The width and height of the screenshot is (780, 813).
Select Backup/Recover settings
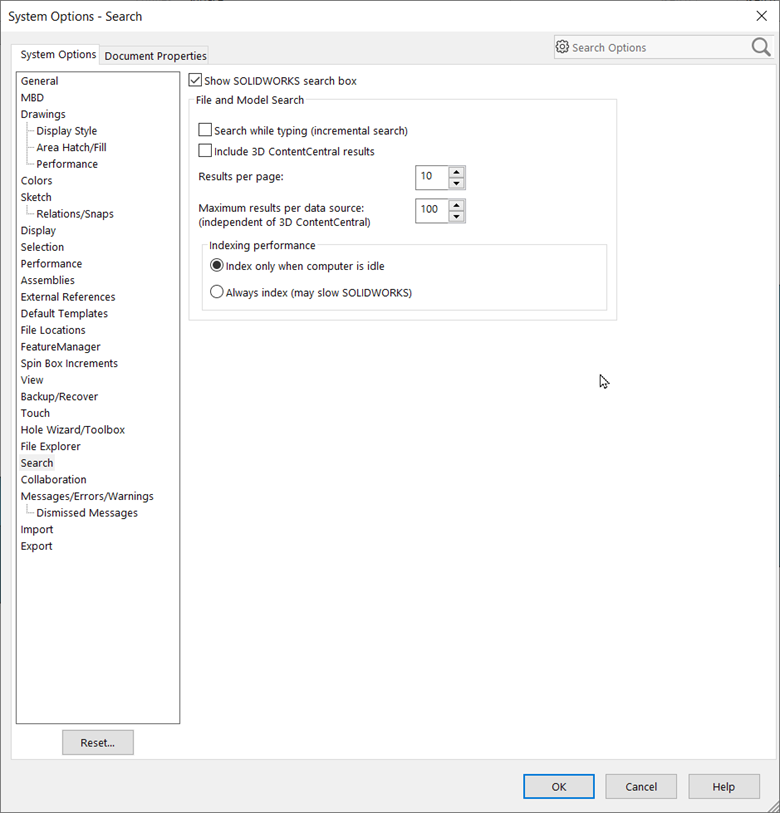[x=59, y=396]
